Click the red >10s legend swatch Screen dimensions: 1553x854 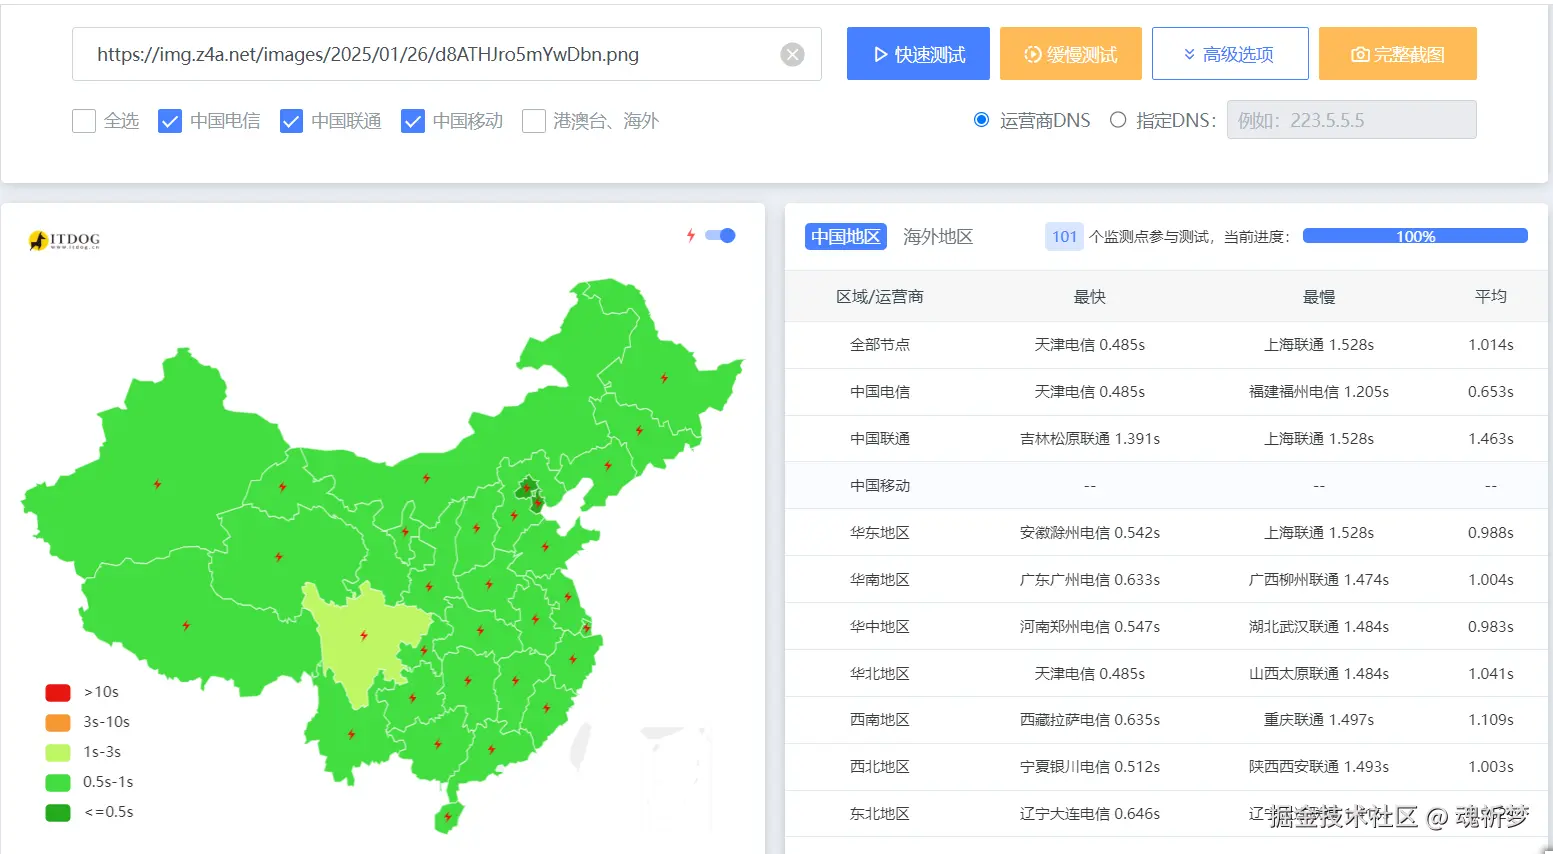[x=58, y=692]
